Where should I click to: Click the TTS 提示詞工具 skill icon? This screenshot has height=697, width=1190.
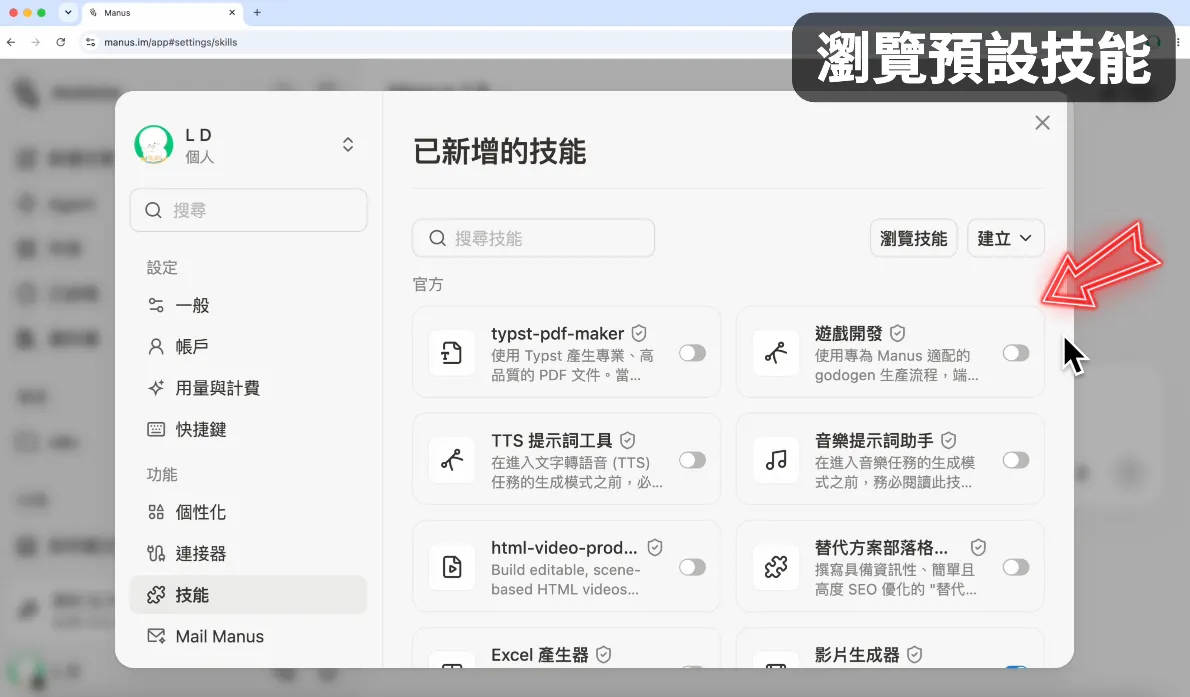click(452, 460)
